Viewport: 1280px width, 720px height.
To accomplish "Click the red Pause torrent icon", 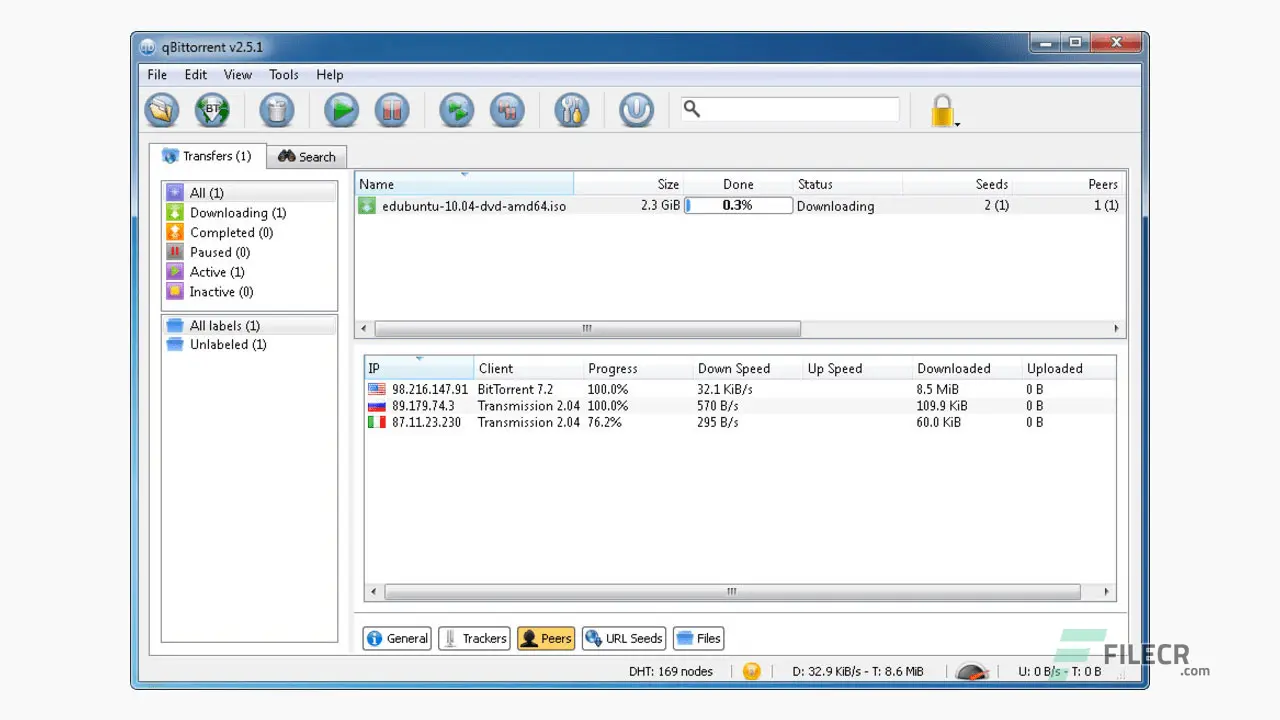I will [392, 110].
